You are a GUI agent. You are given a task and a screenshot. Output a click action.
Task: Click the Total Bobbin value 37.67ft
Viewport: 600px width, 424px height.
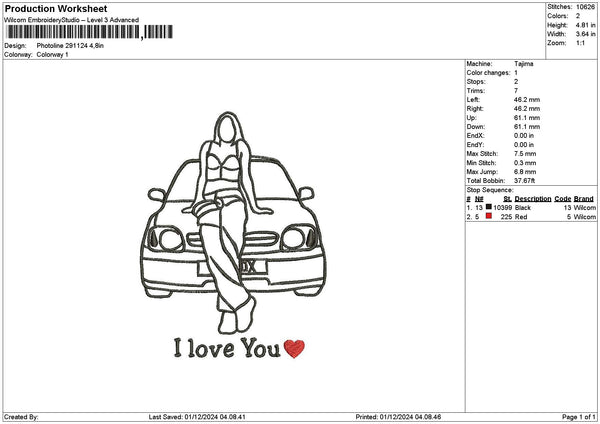[525, 181]
